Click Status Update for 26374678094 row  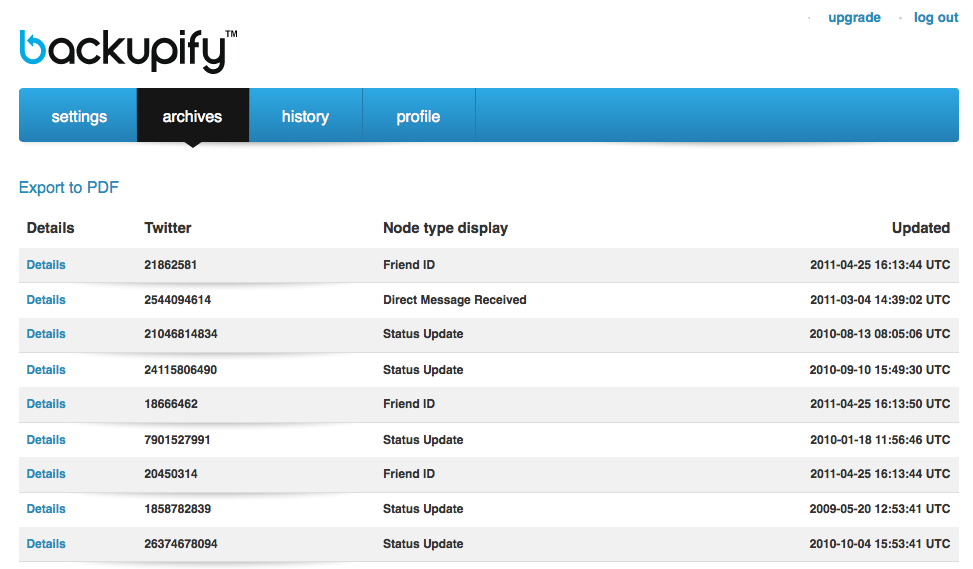tap(423, 544)
